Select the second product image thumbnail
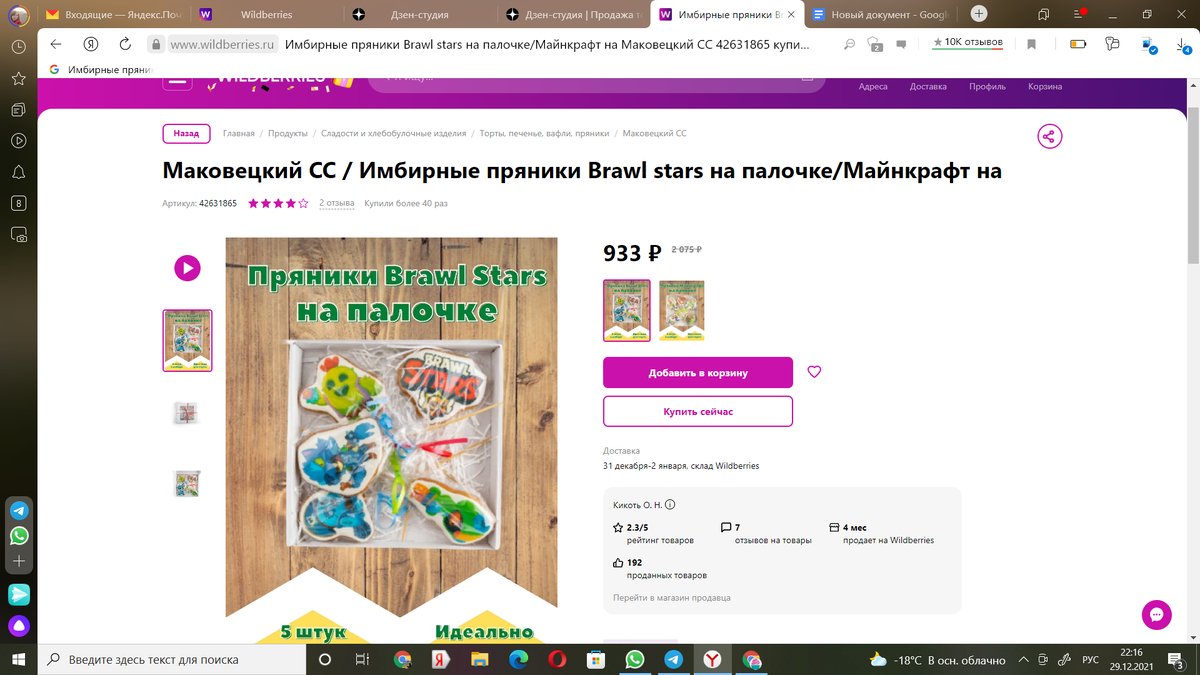The width and height of the screenshot is (1200, 675). [x=187, y=412]
